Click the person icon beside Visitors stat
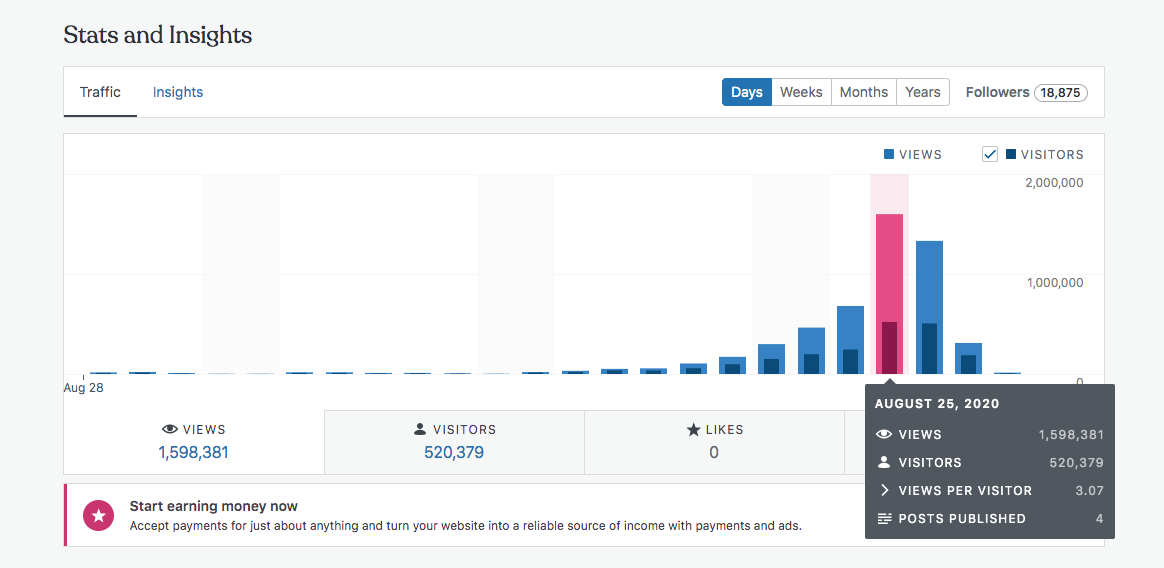Screen dimensions: 1164x568 click(420, 430)
